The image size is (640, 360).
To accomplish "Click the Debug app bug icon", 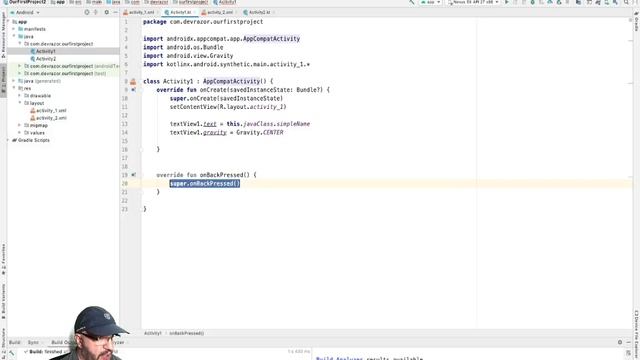I will (x=533, y=2).
